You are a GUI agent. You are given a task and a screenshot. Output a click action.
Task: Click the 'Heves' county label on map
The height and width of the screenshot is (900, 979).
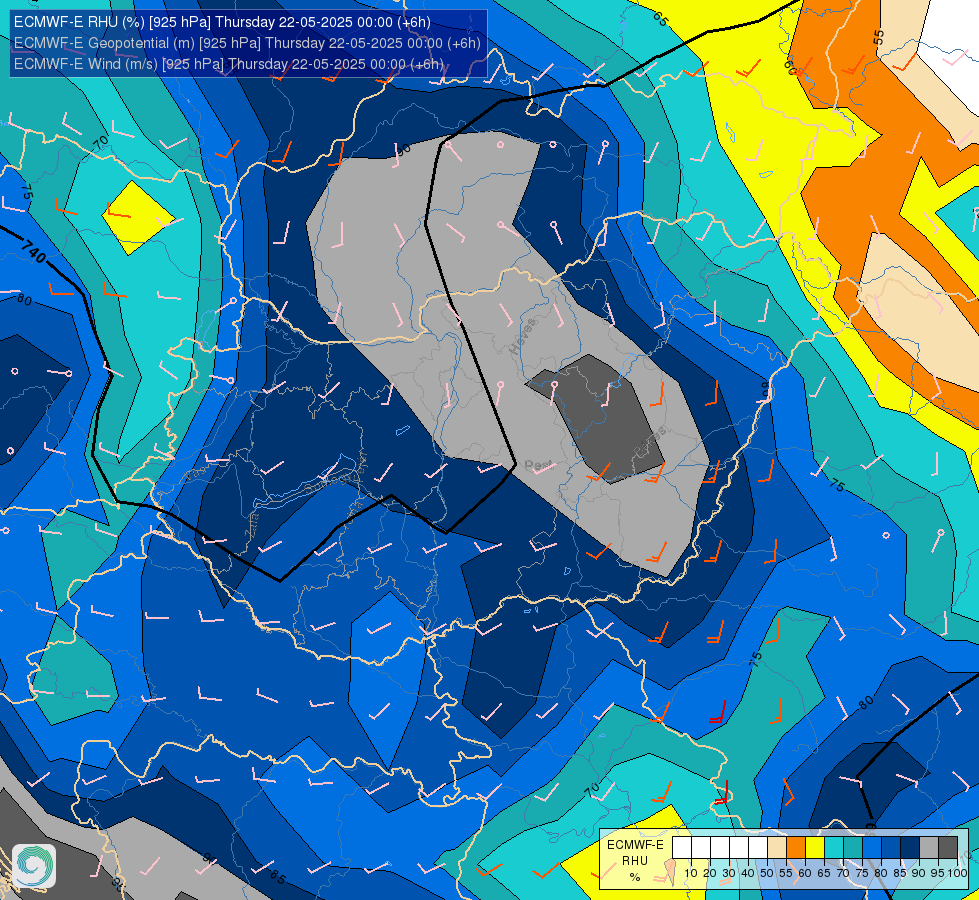[523, 337]
